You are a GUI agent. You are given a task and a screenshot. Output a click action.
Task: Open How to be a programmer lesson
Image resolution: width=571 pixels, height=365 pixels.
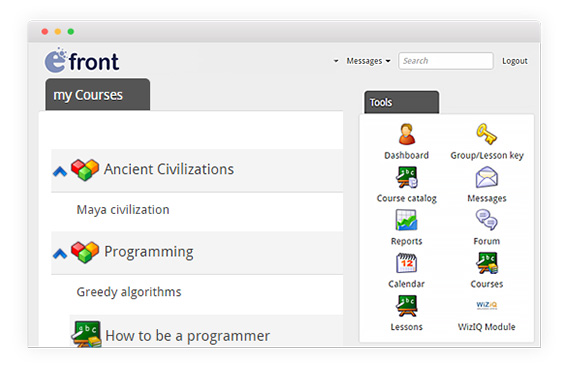pyautogui.click(x=188, y=336)
